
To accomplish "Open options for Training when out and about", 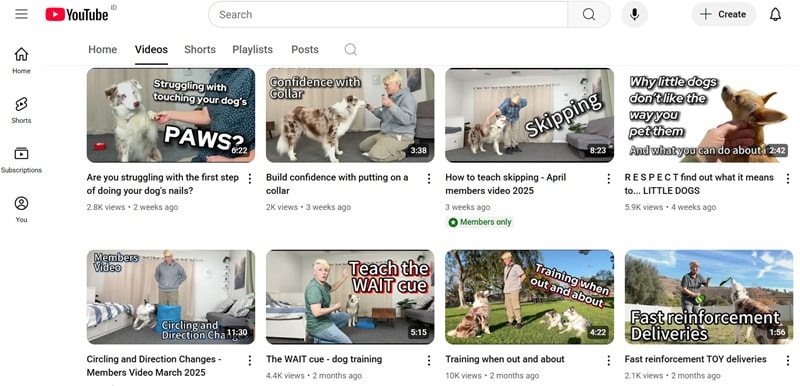I will (608, 361).
